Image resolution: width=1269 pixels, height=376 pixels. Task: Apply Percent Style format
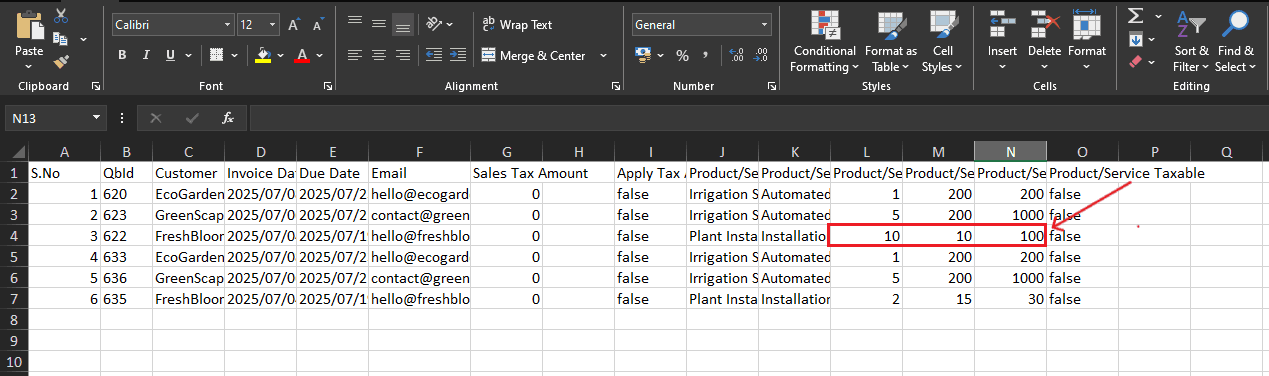(682, 55)
